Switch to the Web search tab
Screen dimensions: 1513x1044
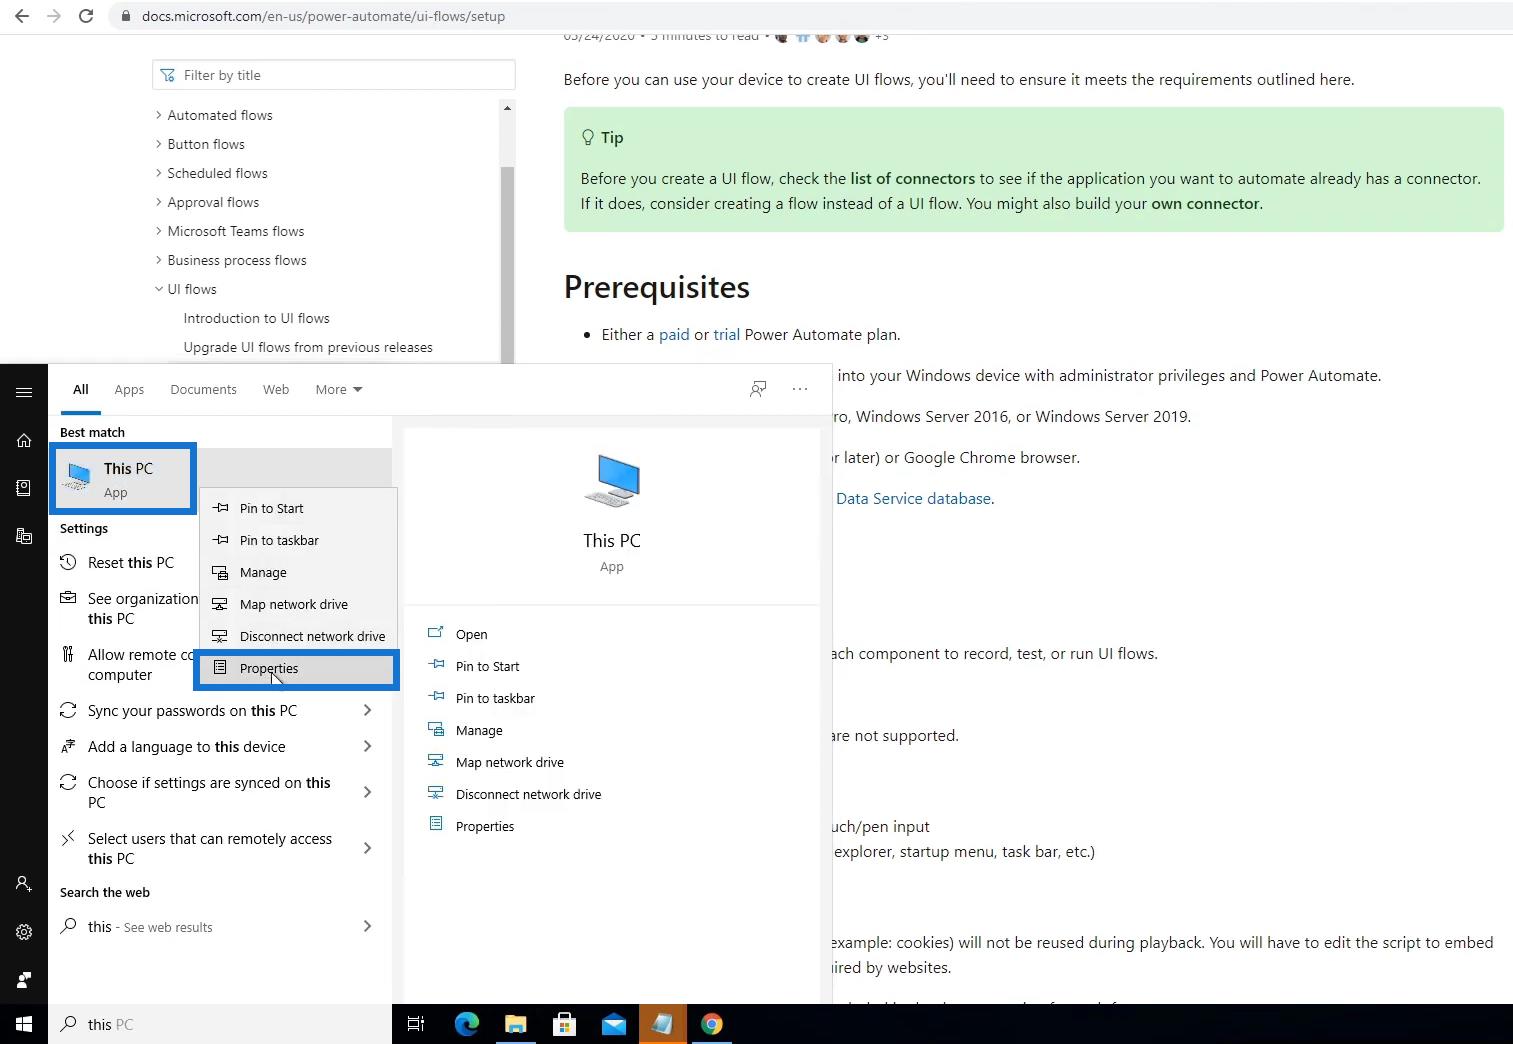click(x=276, y=389)
